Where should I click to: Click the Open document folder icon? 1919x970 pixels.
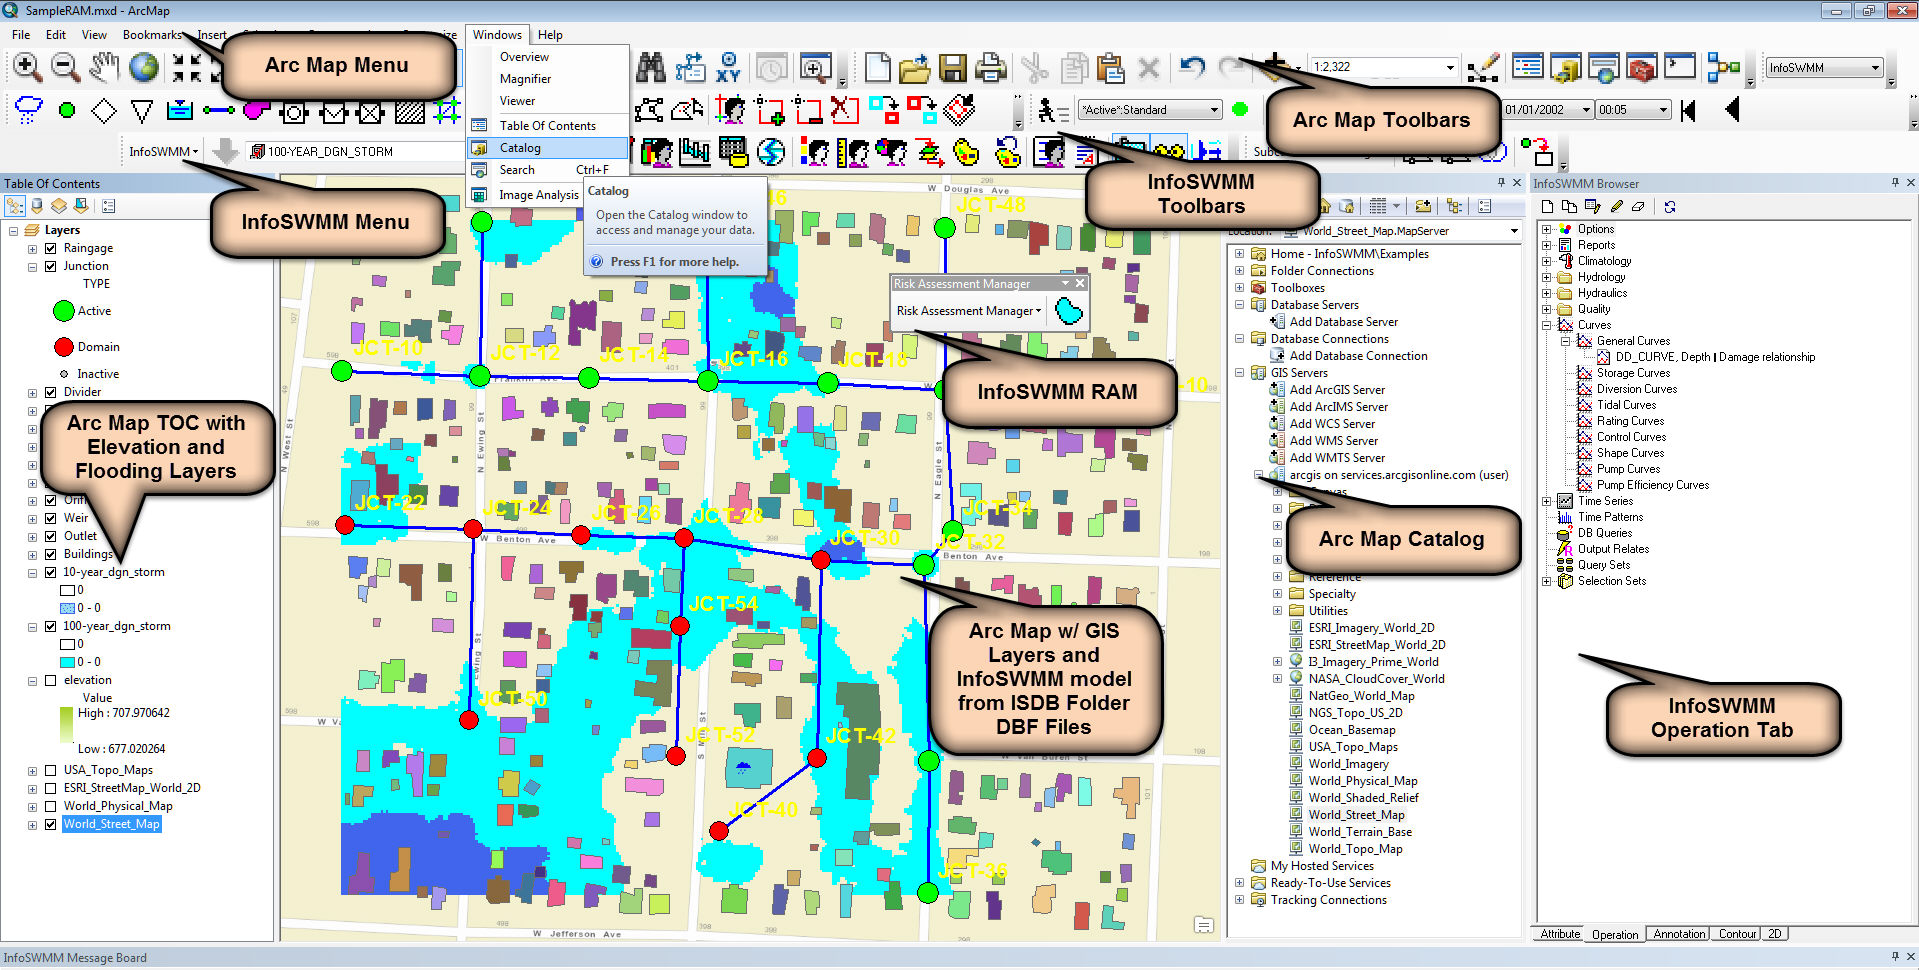tap(914, 67)
